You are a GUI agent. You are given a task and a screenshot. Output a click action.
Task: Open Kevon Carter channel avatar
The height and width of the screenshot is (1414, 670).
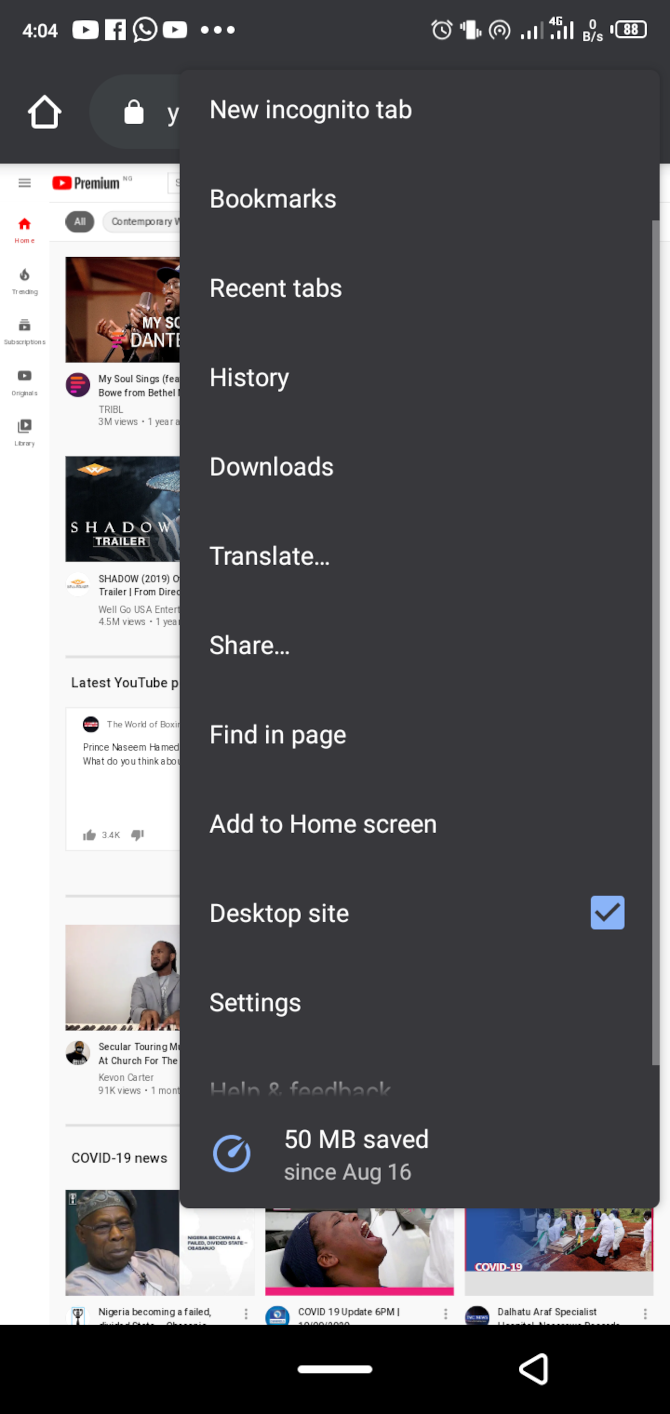[78, 1053]
